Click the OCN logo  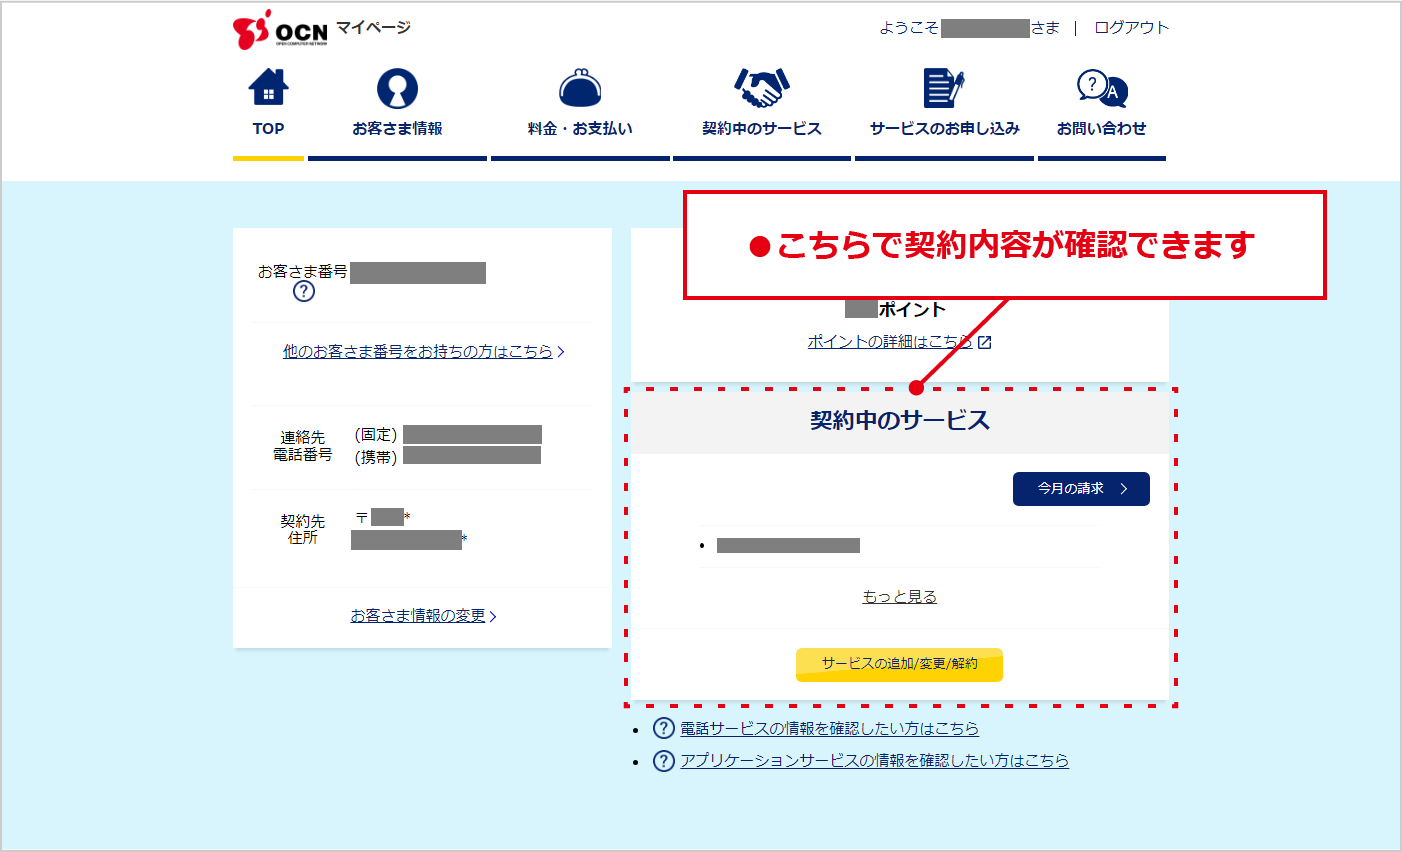[x=280, y=29]
